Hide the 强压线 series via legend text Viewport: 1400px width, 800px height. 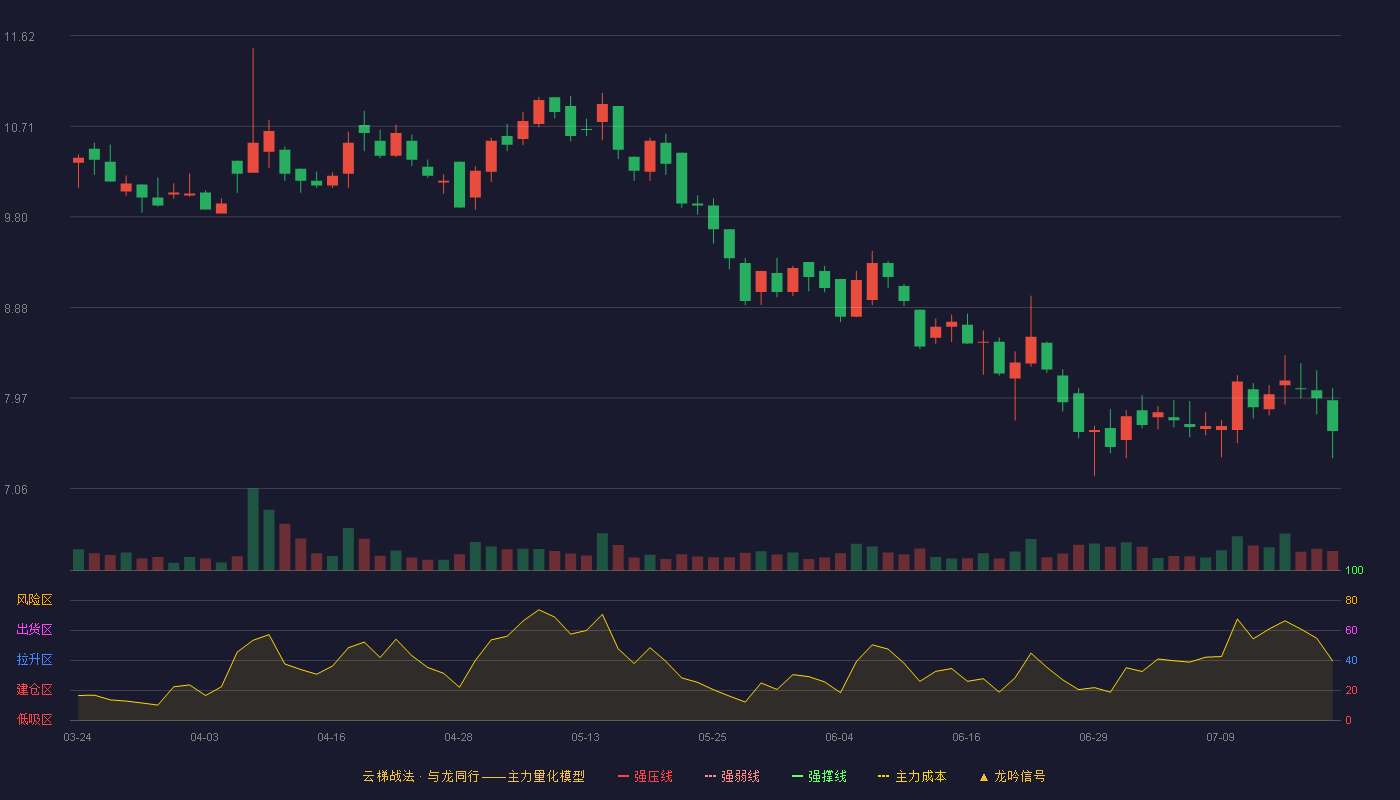[x=653, y=777]
